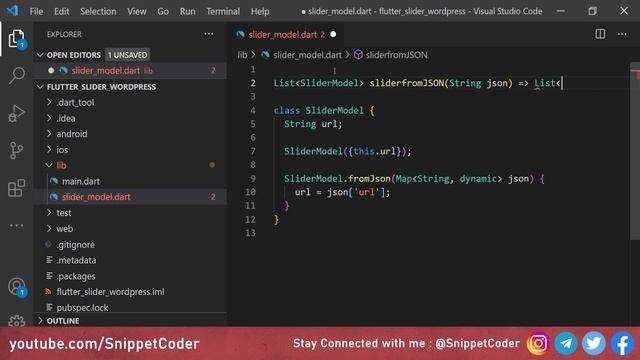
Task: Click the .gitignore file icon
Action: tap(49, 244)
